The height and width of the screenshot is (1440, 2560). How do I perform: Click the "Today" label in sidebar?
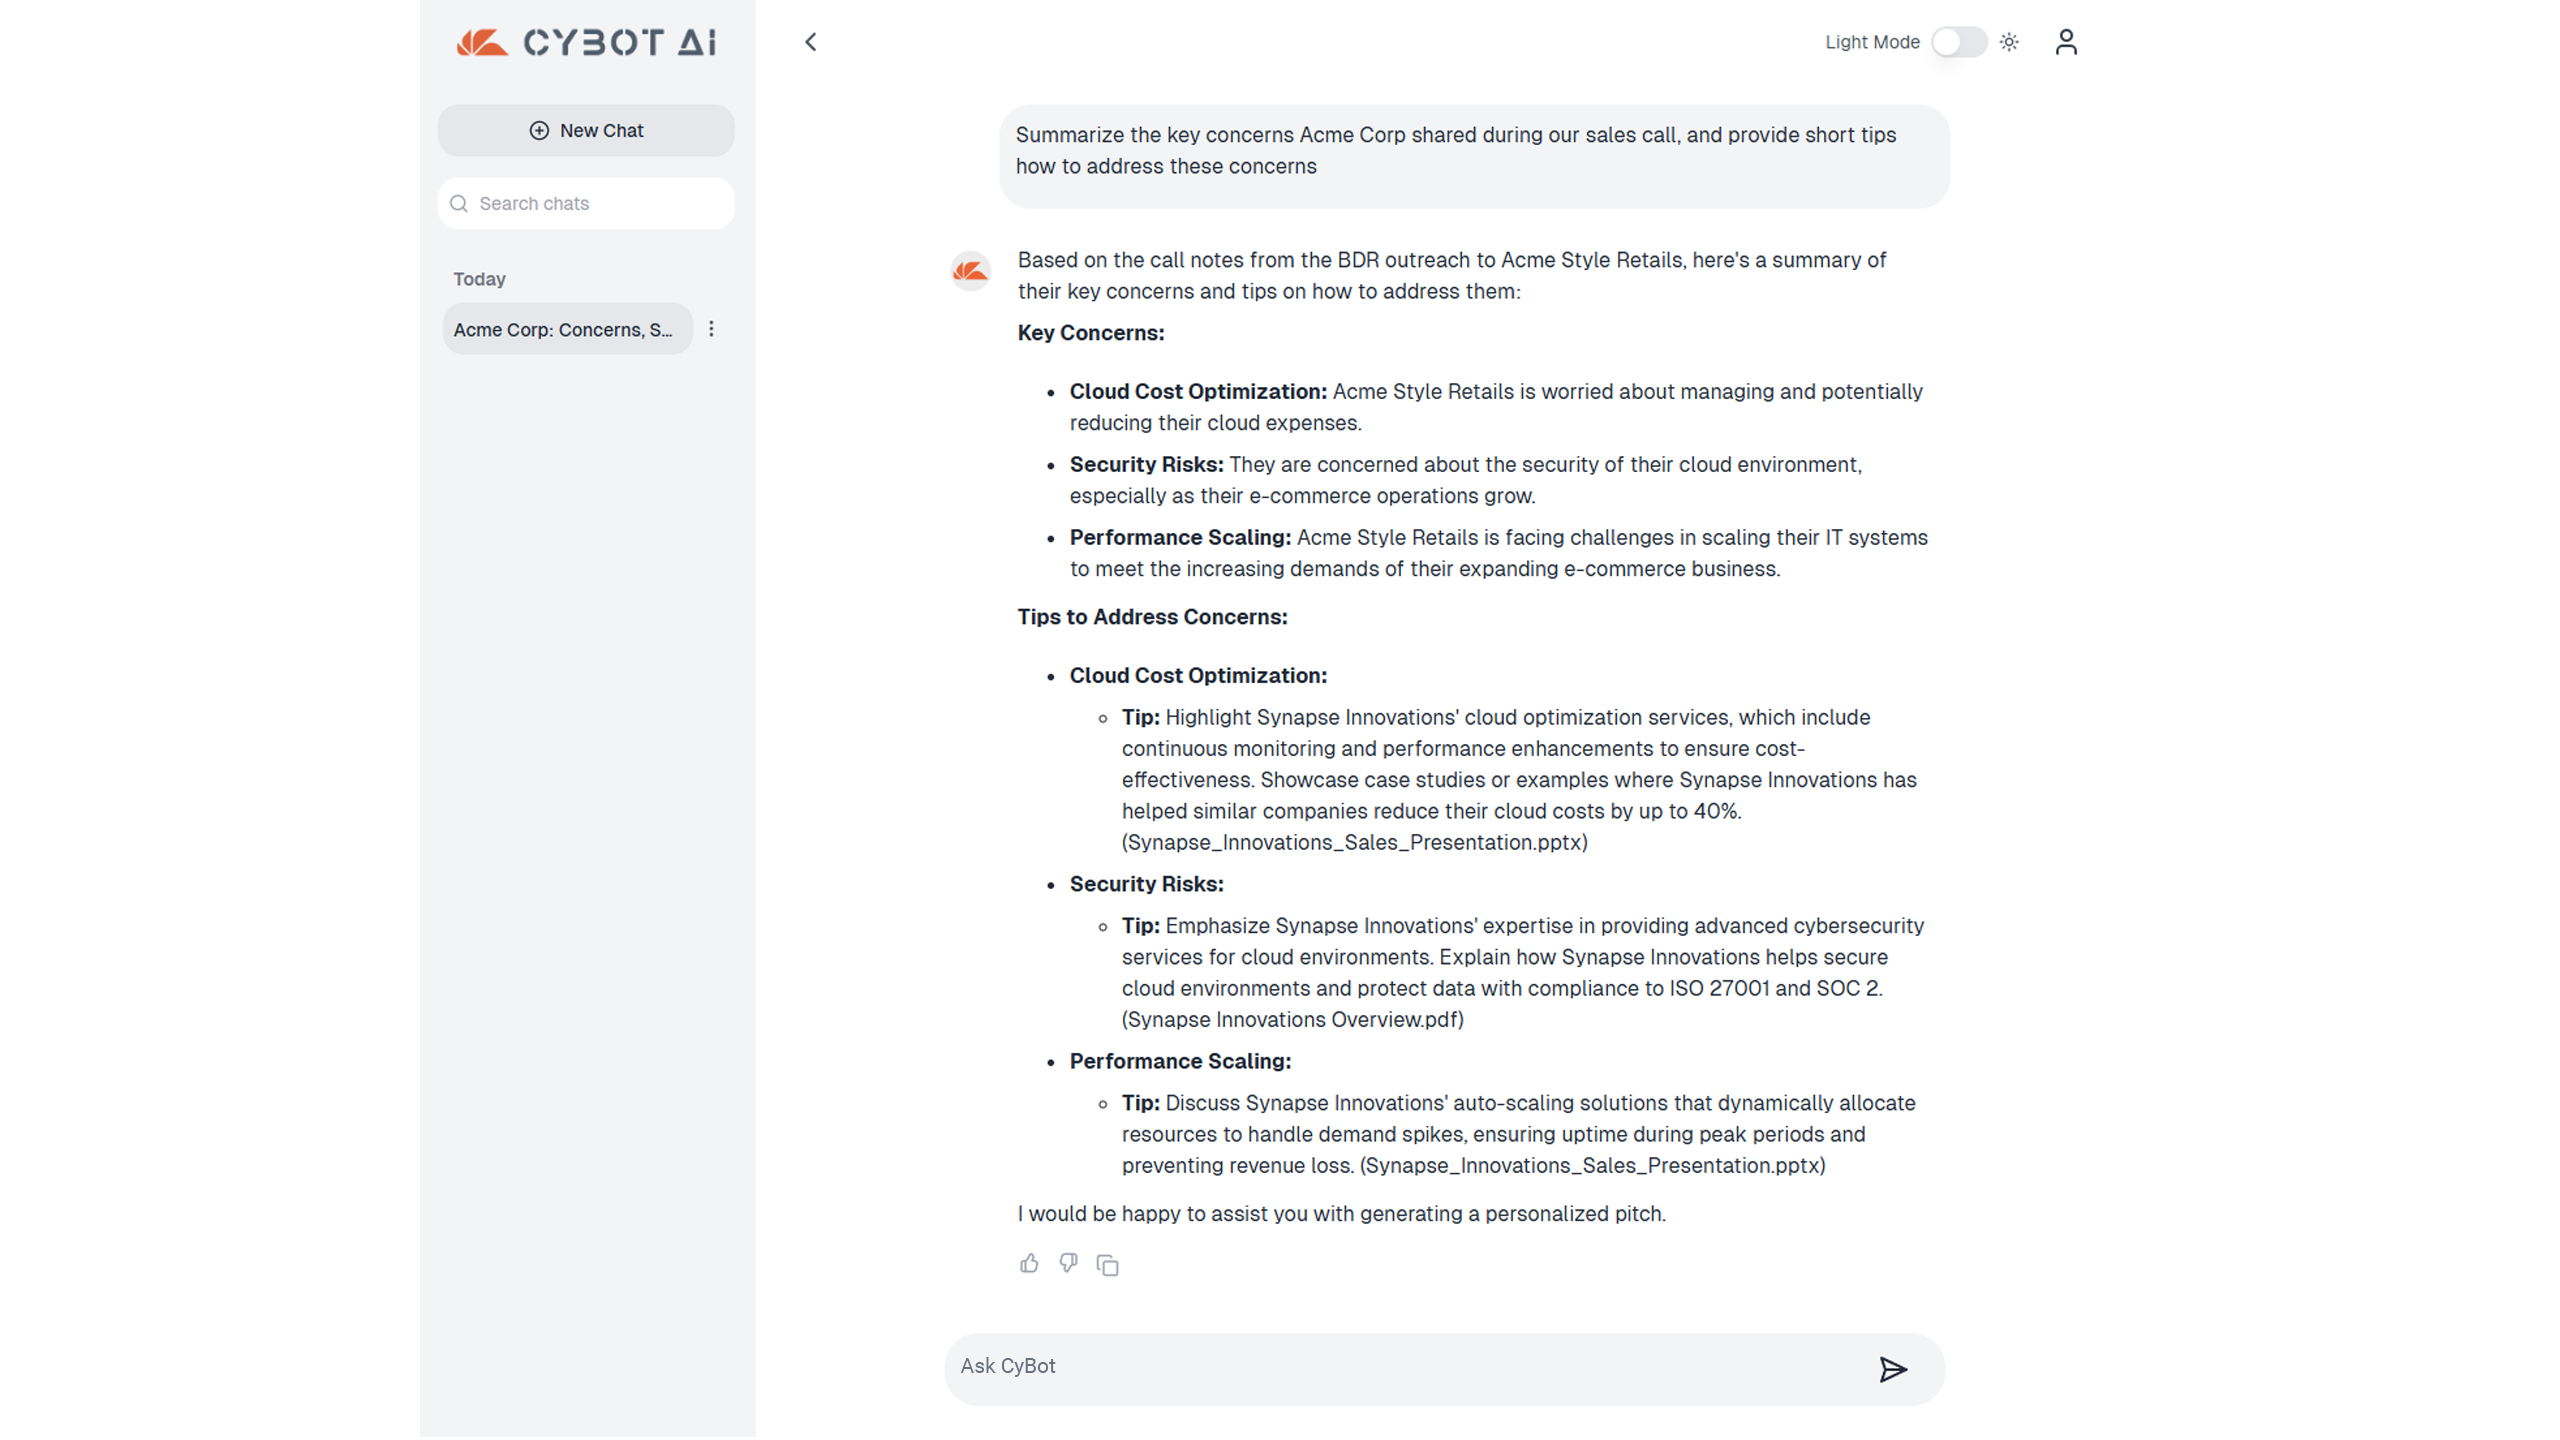pos(479,279)
